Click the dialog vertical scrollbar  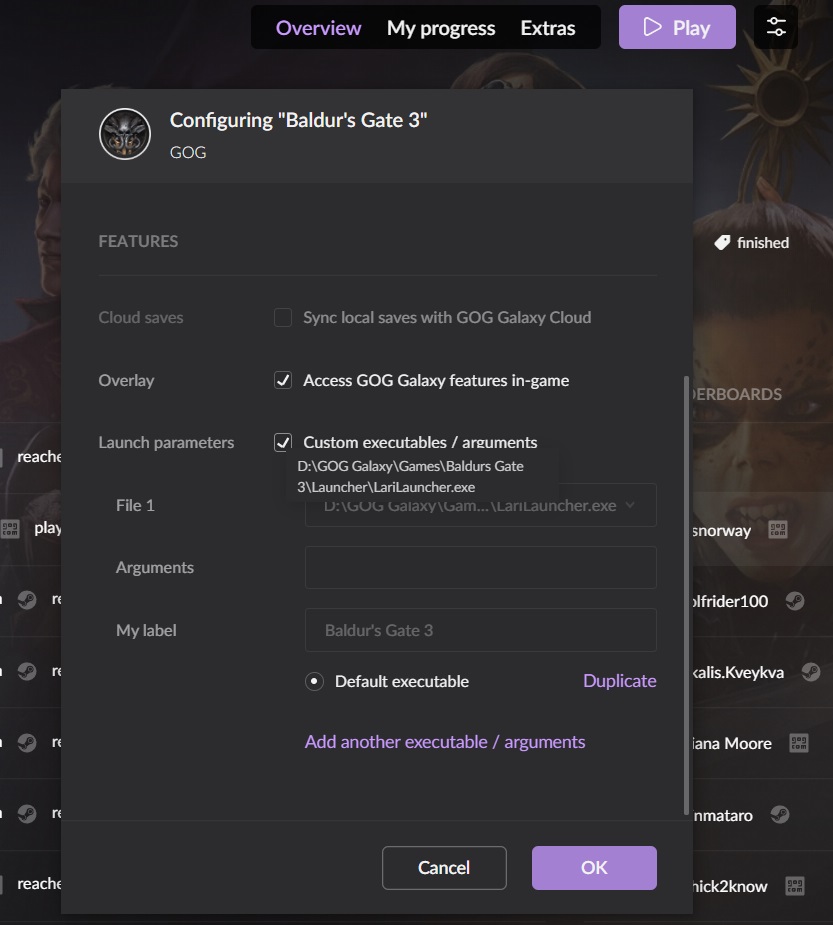pos(687,595)
